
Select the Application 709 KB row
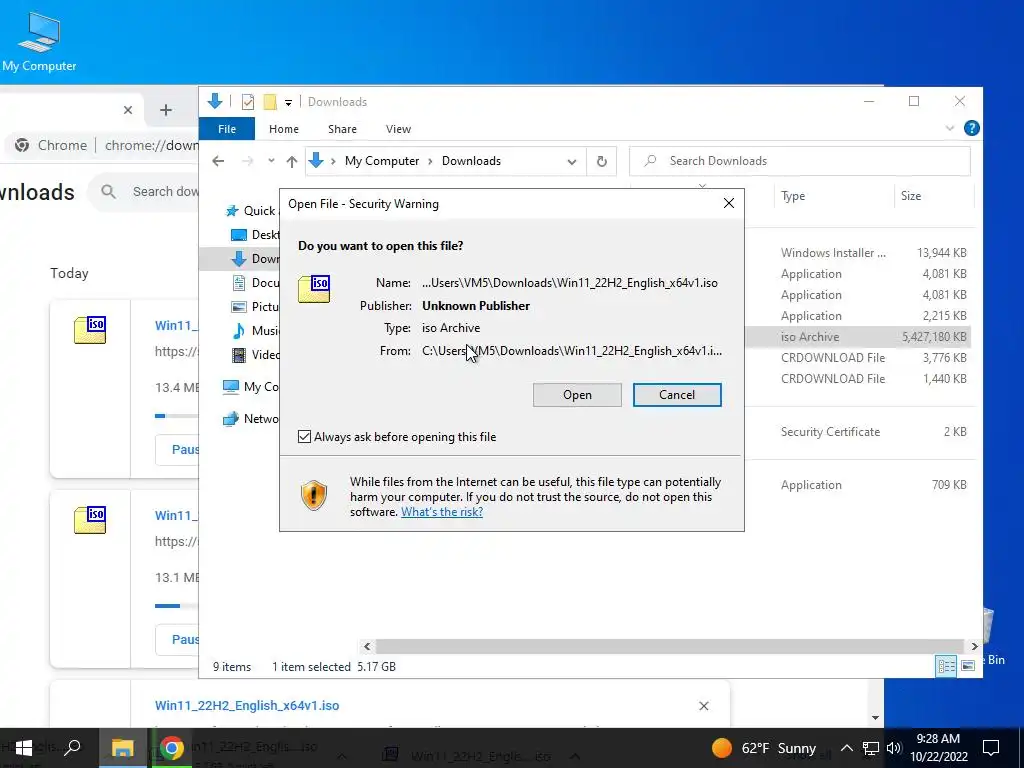pos(857,485)
